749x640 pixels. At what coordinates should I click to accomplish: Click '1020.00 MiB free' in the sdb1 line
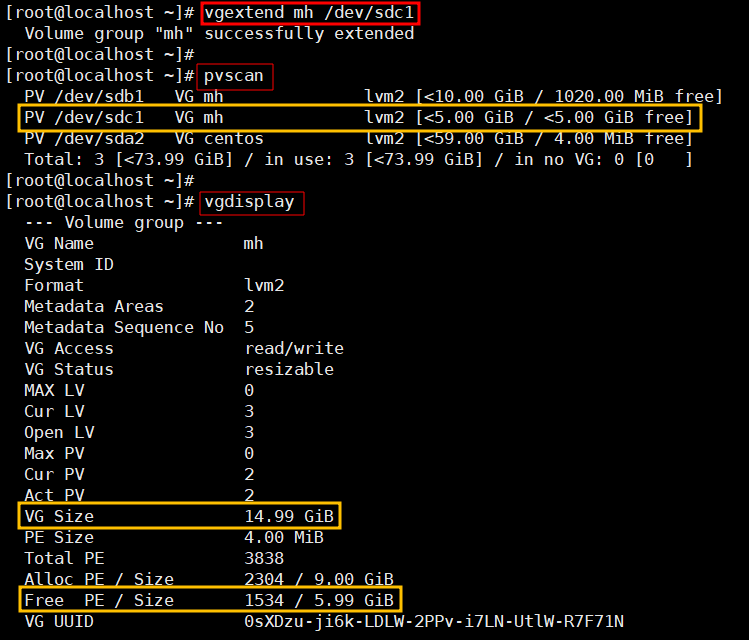[x=638, y=96]
